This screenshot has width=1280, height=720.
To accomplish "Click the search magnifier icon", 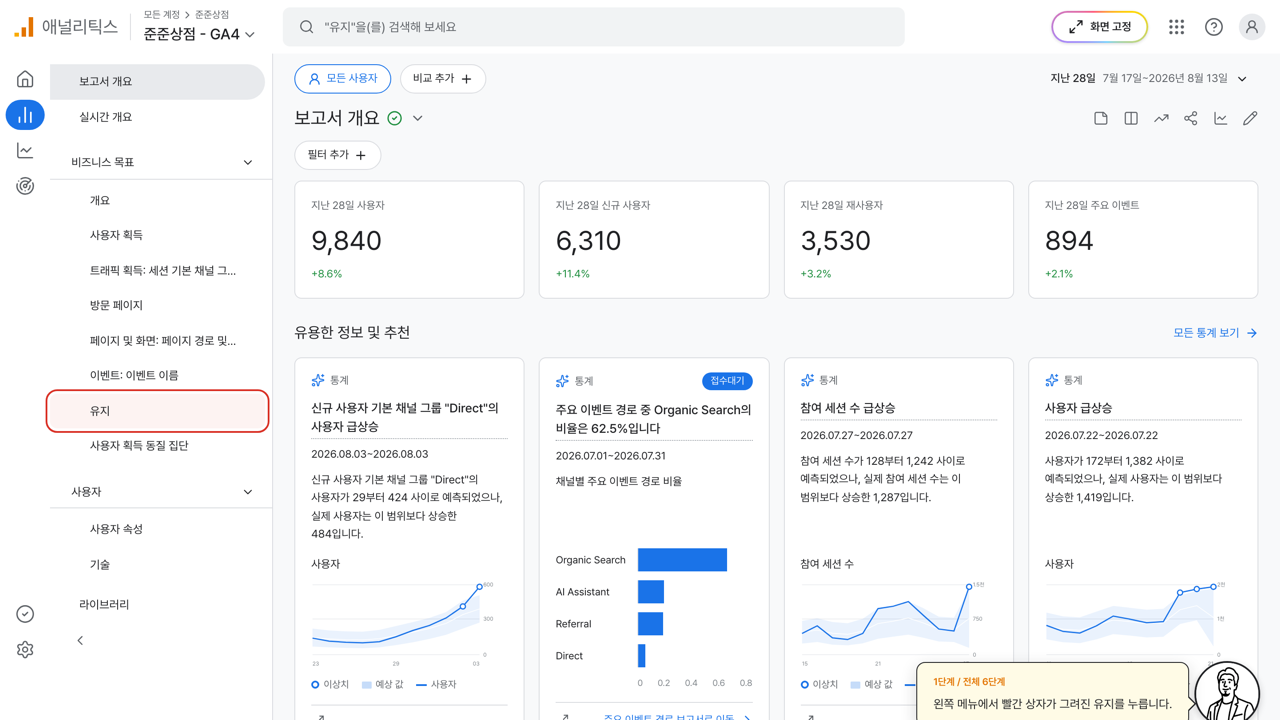I will pos(307,27).
